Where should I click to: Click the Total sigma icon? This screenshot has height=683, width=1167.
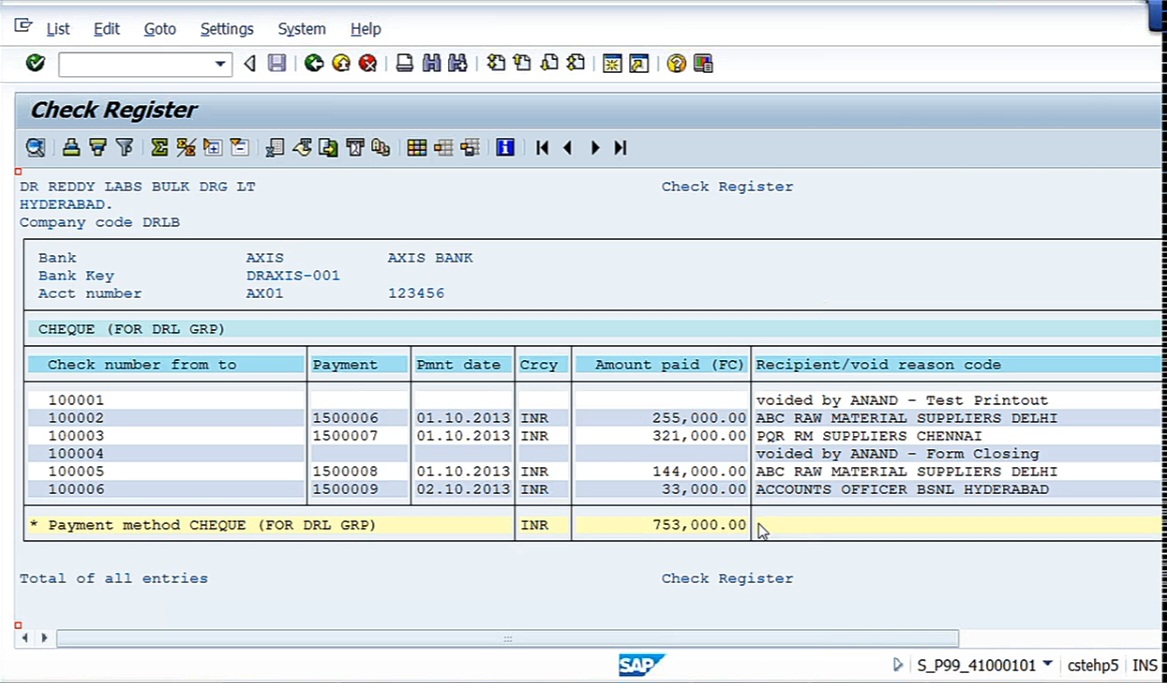159,147
